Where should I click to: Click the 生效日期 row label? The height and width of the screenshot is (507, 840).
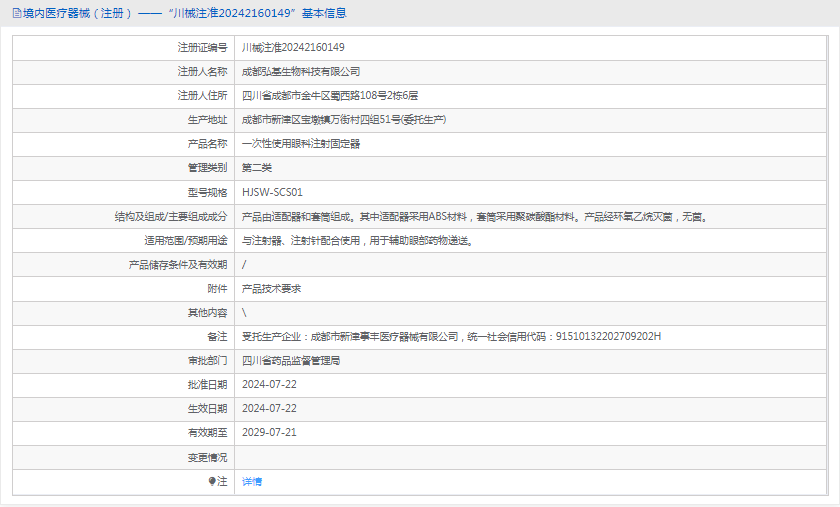coord(207,408)
